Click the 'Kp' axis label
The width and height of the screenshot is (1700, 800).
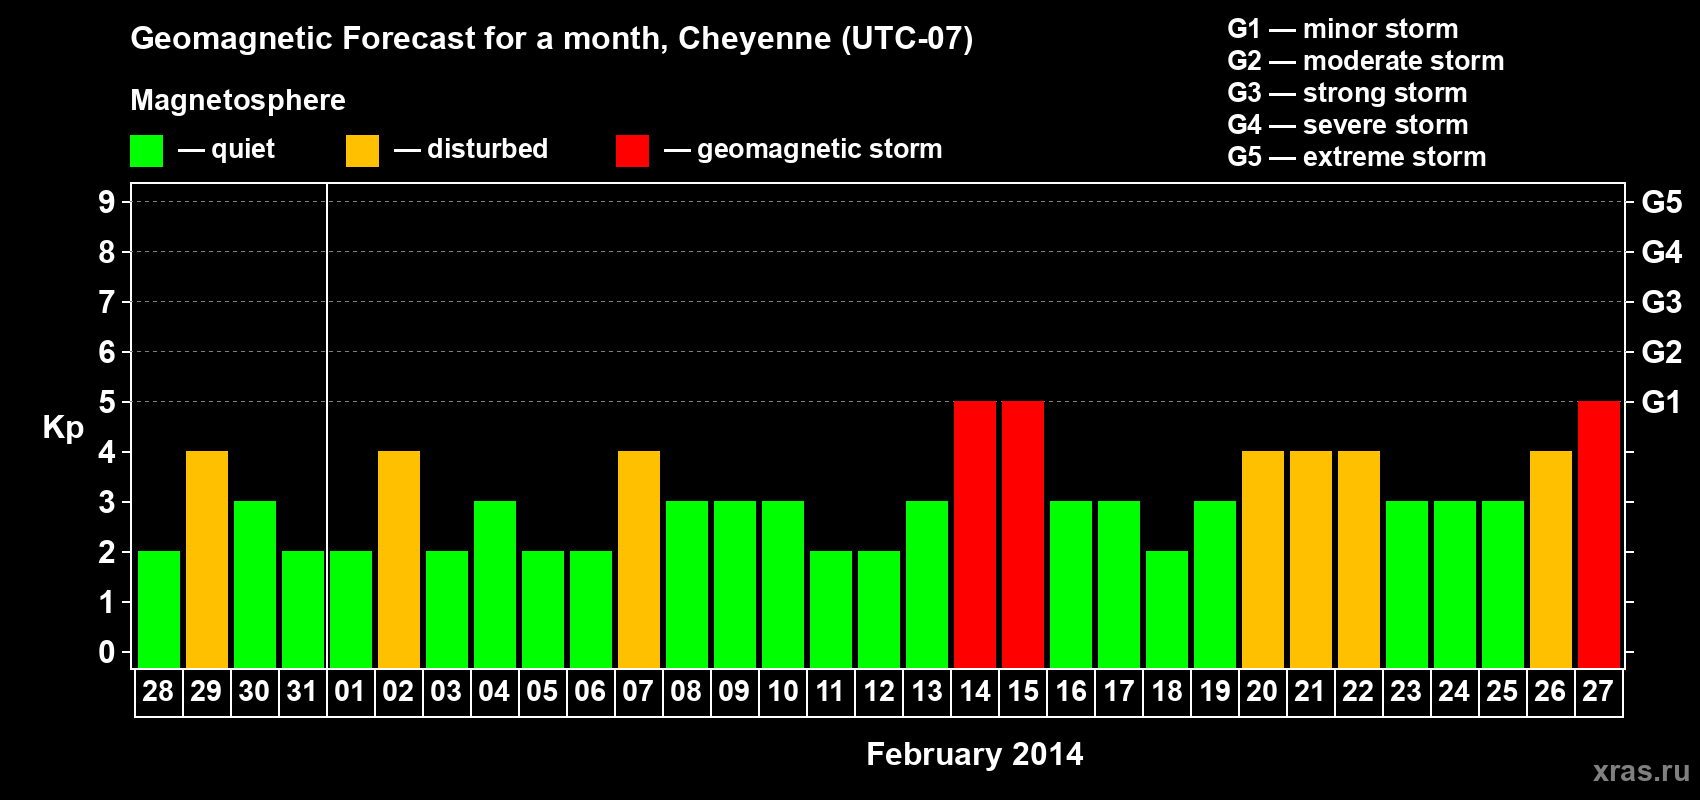63,428
